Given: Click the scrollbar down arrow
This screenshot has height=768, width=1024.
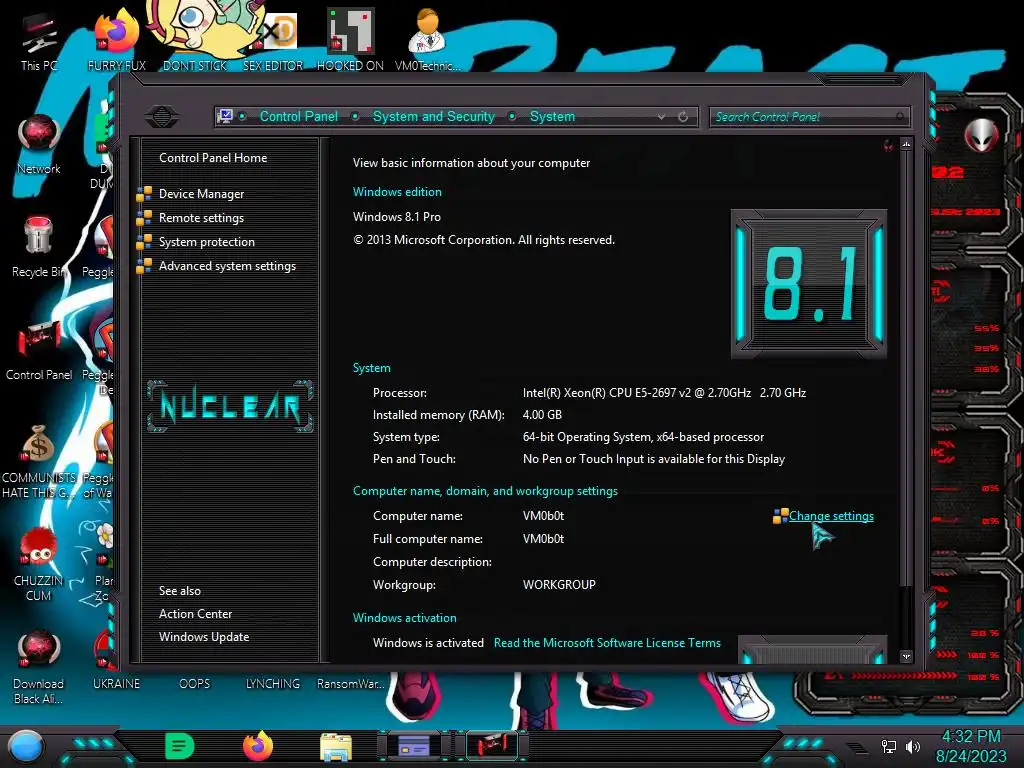Looking at the screenshot, I should (x=906, y=656).
